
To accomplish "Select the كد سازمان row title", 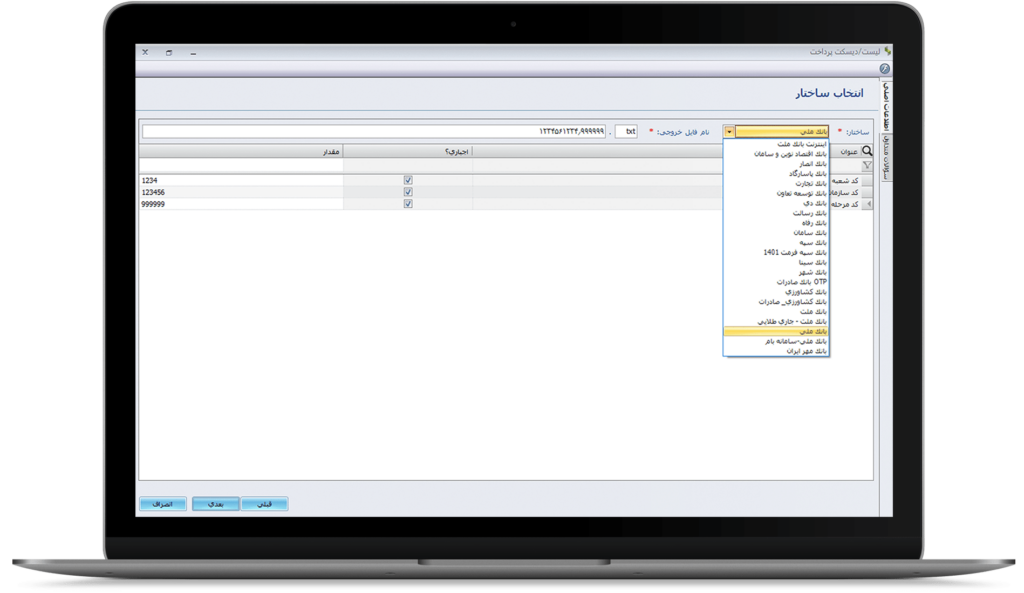I will click(x=846, y=193).
